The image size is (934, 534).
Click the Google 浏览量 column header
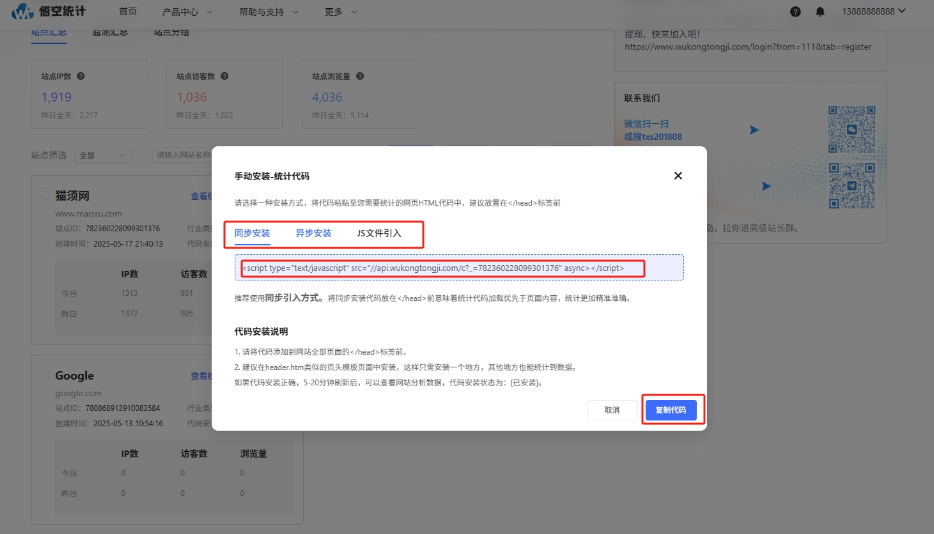(x=253, y=454)
